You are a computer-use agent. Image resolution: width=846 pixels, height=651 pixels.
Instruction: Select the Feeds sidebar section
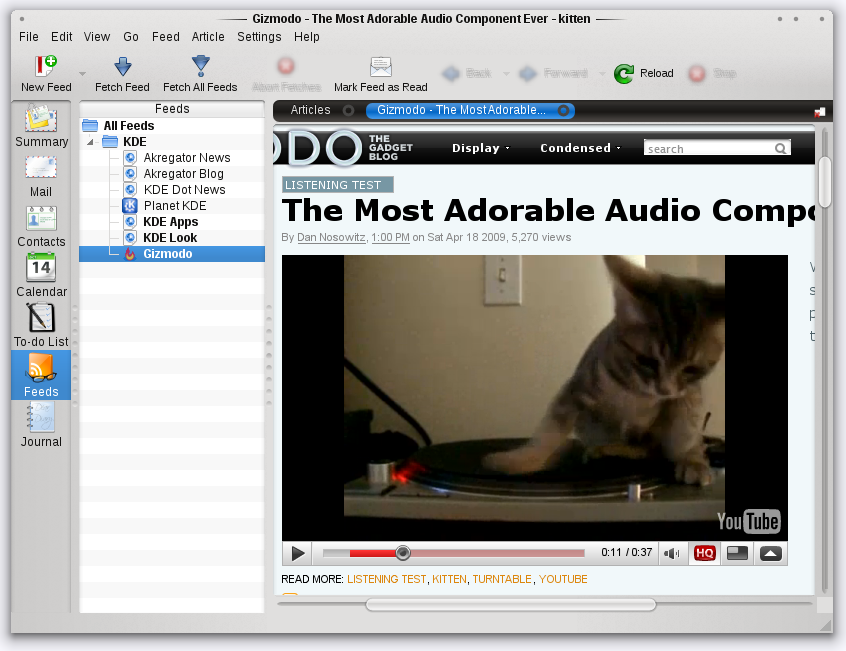(42, 376)
